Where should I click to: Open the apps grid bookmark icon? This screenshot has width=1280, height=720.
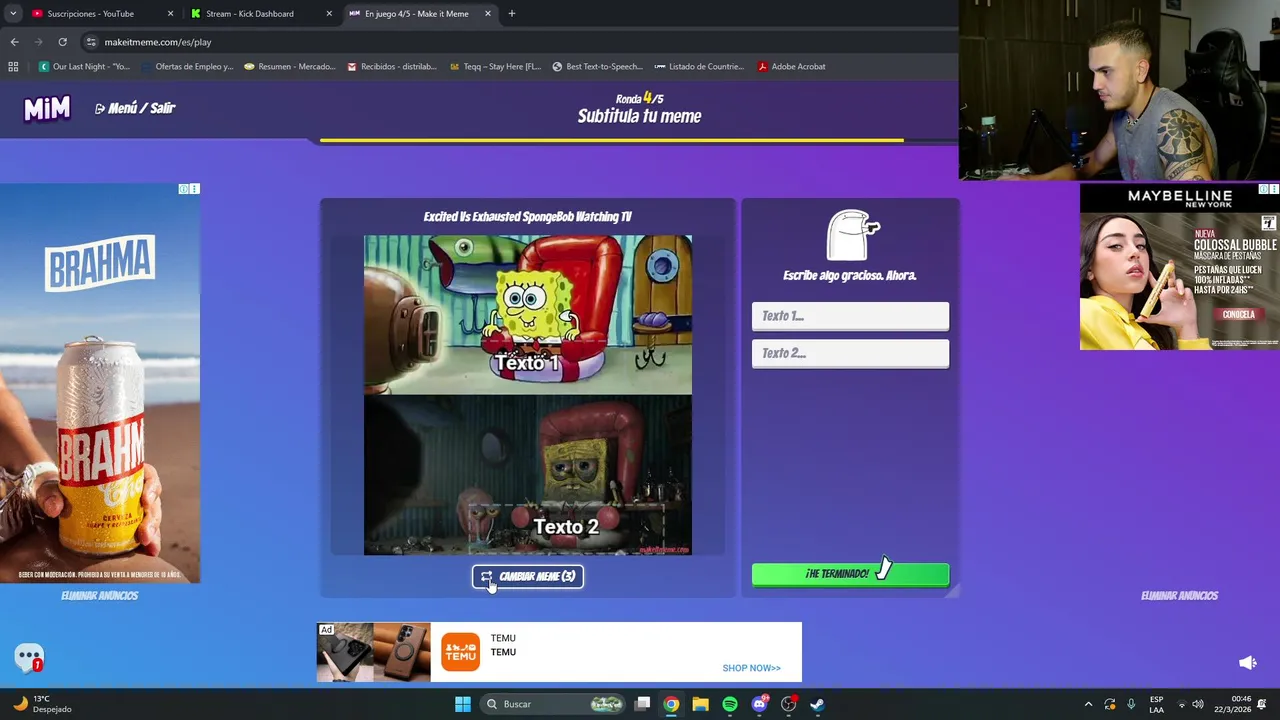[x=13, y=67]
